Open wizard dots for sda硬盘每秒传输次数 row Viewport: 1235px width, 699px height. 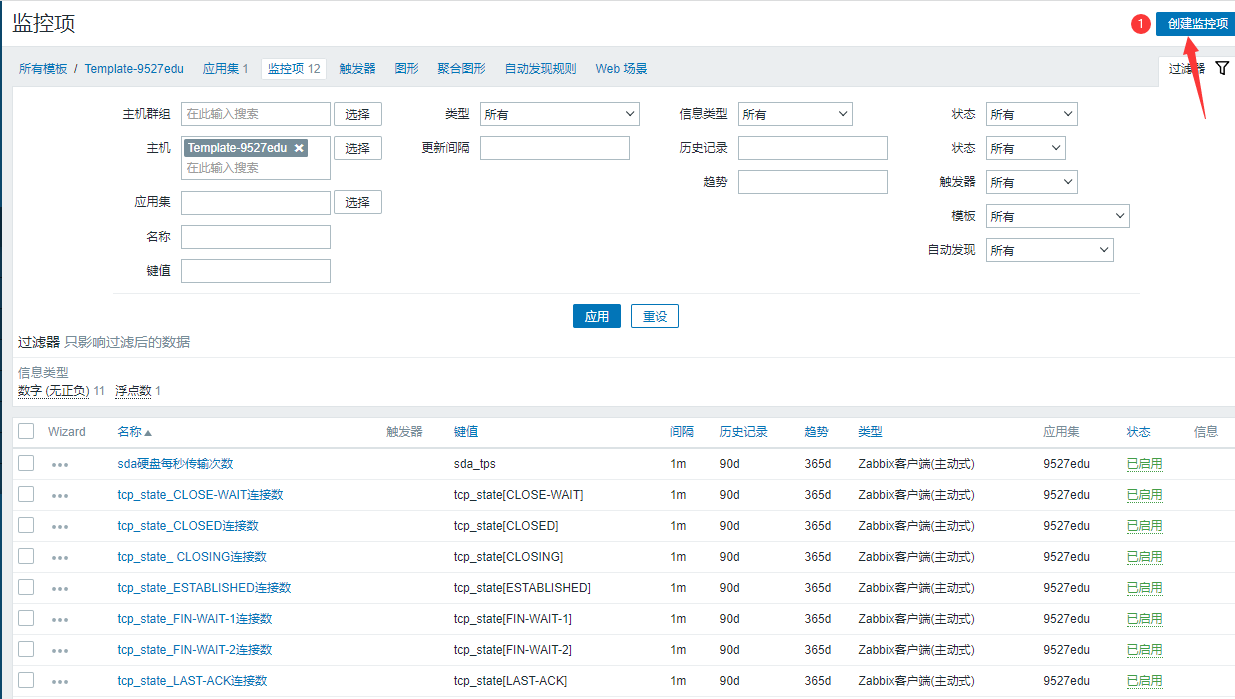(60, 465)
